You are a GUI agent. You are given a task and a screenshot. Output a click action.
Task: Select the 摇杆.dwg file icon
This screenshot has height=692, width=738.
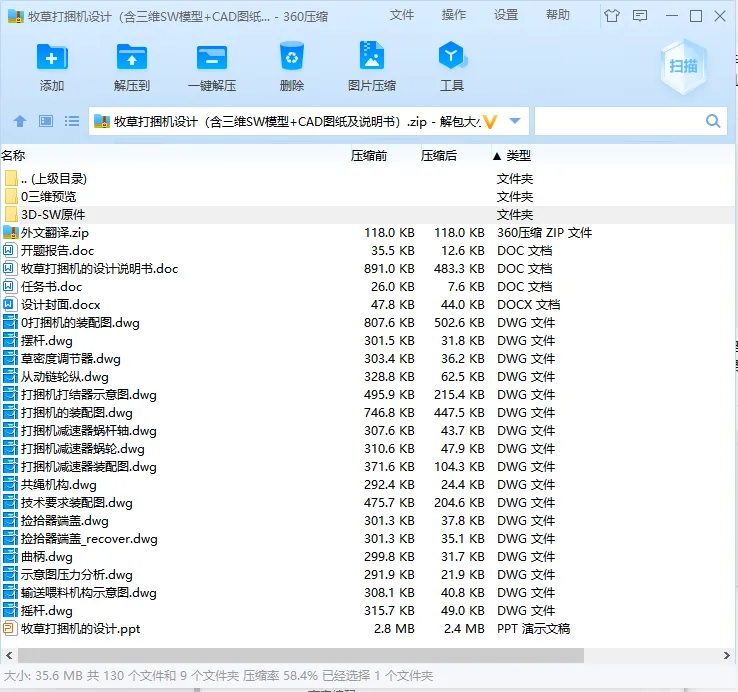[x=10, y=611]
